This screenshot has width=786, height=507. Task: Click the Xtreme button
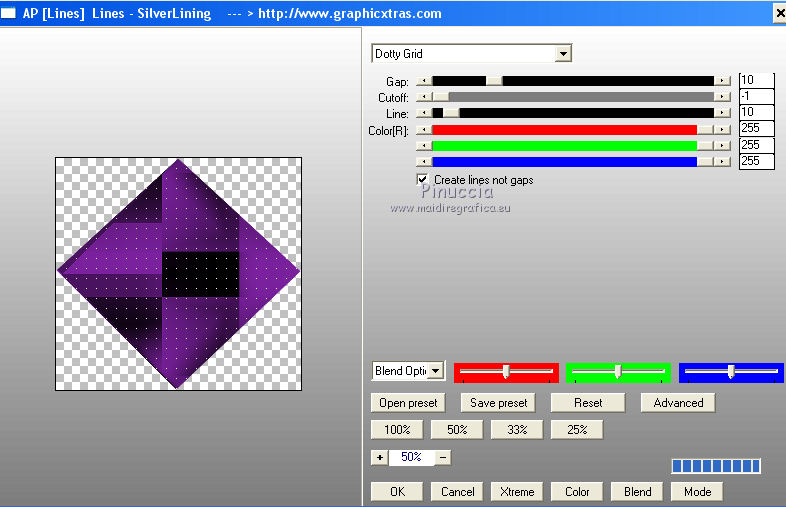[x=517, y=491]
